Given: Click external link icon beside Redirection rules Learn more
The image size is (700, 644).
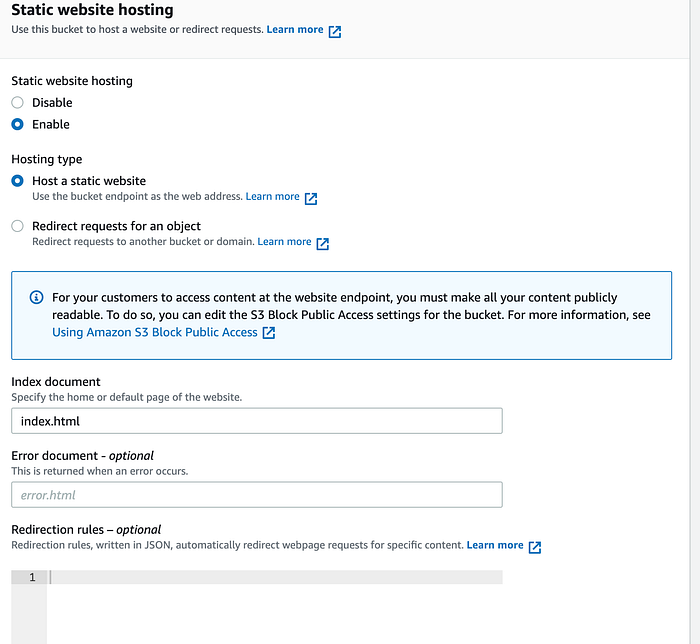Looking at the screenshot, I should pos(535,547).
